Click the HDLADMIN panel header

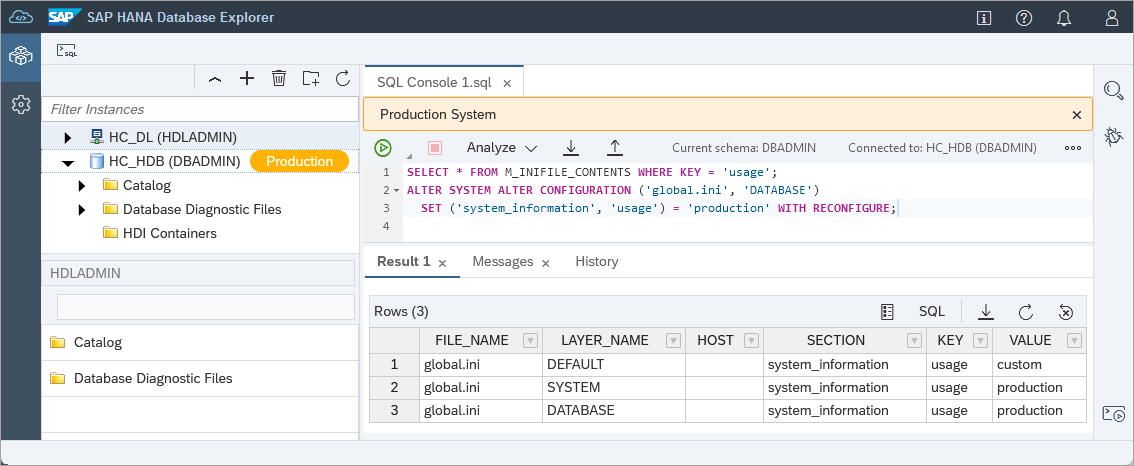click(x=200, y=273)
